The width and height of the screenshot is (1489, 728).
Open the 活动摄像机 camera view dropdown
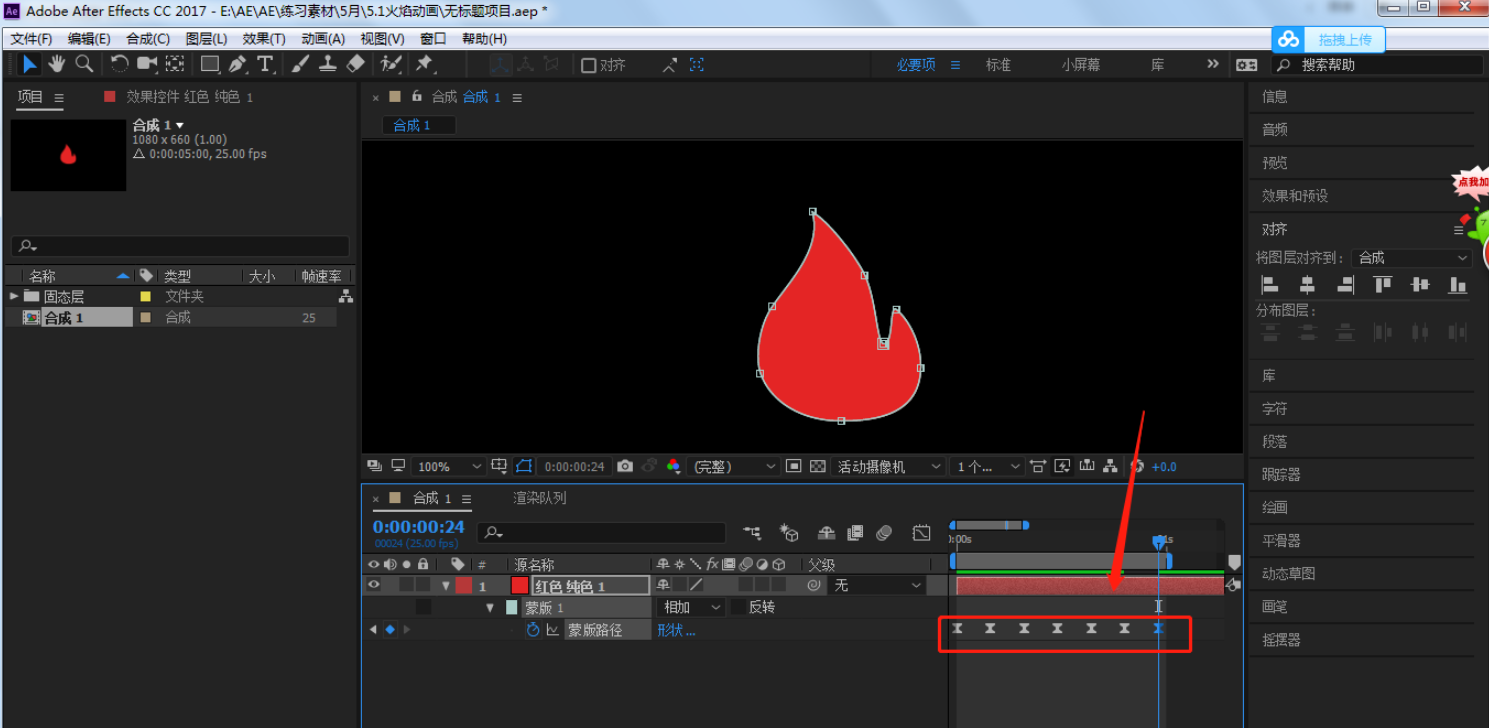(889, 466)
